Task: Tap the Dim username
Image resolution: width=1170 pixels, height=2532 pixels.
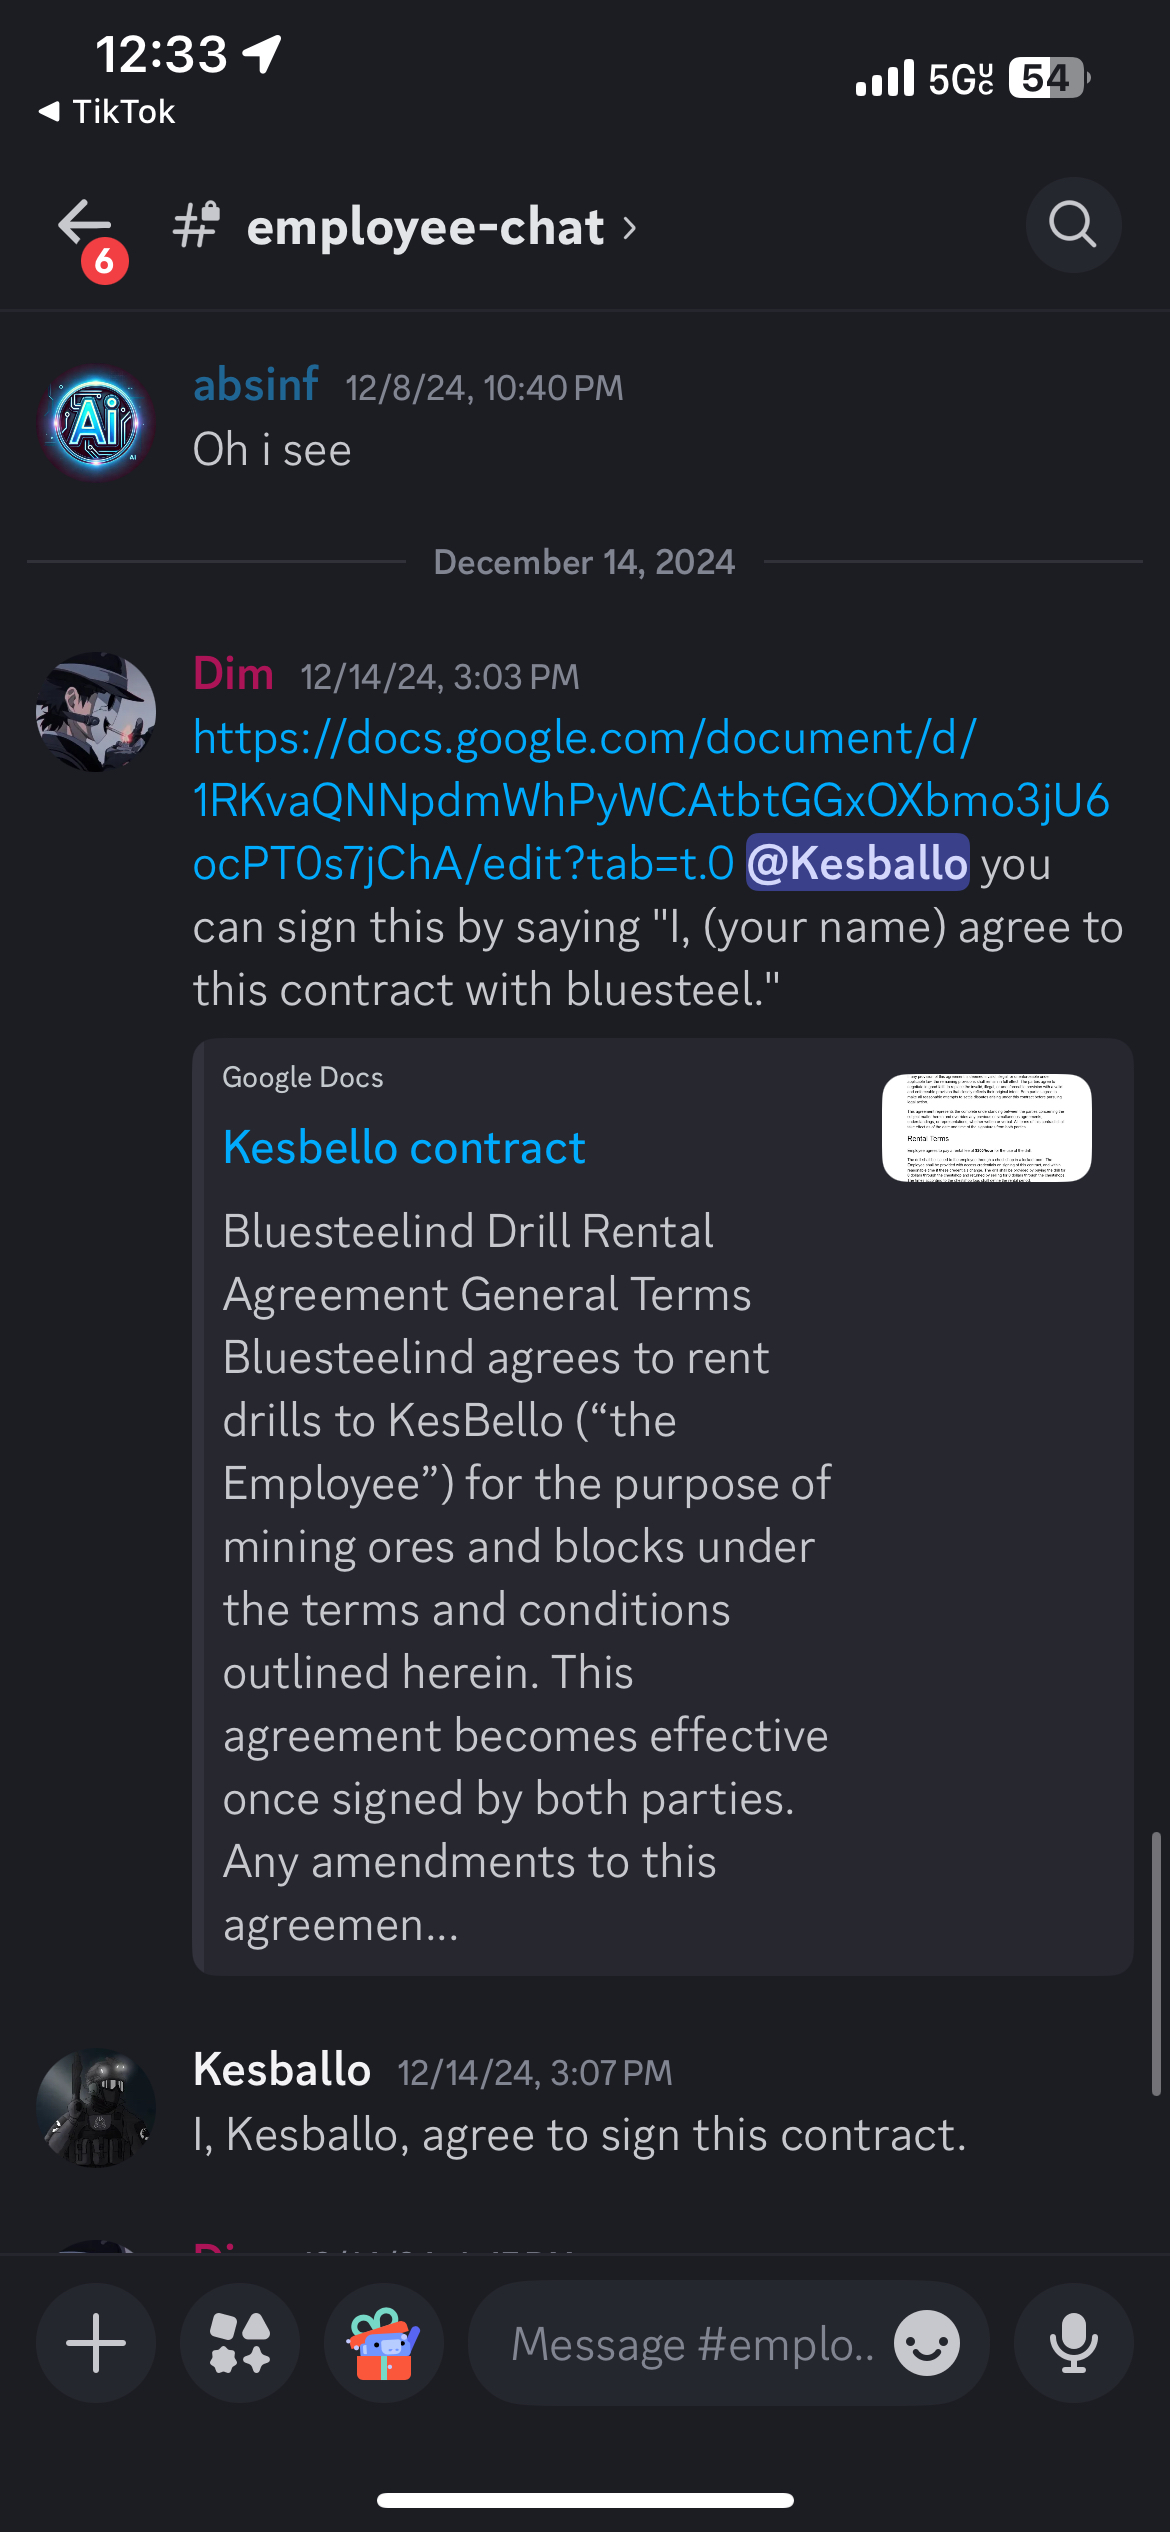Action: click(x=233, y=674)
